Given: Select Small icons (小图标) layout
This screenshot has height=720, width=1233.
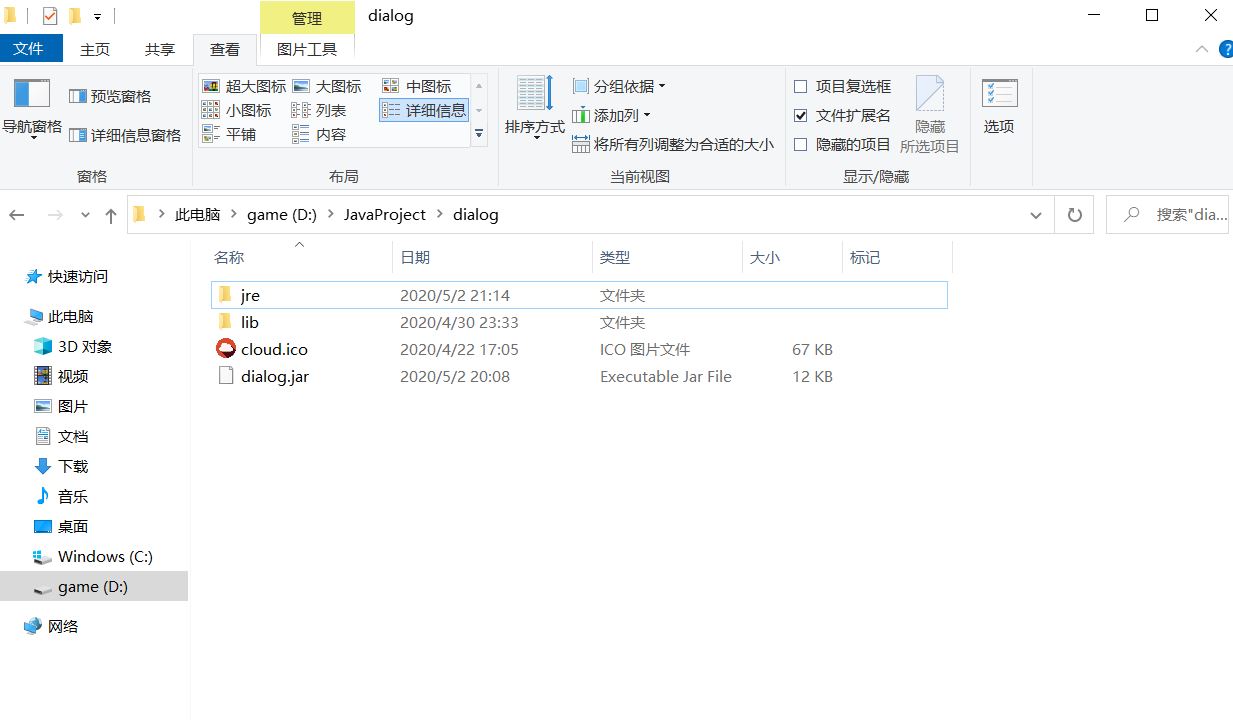Looking at the screenshot, I should pos(236,110).
